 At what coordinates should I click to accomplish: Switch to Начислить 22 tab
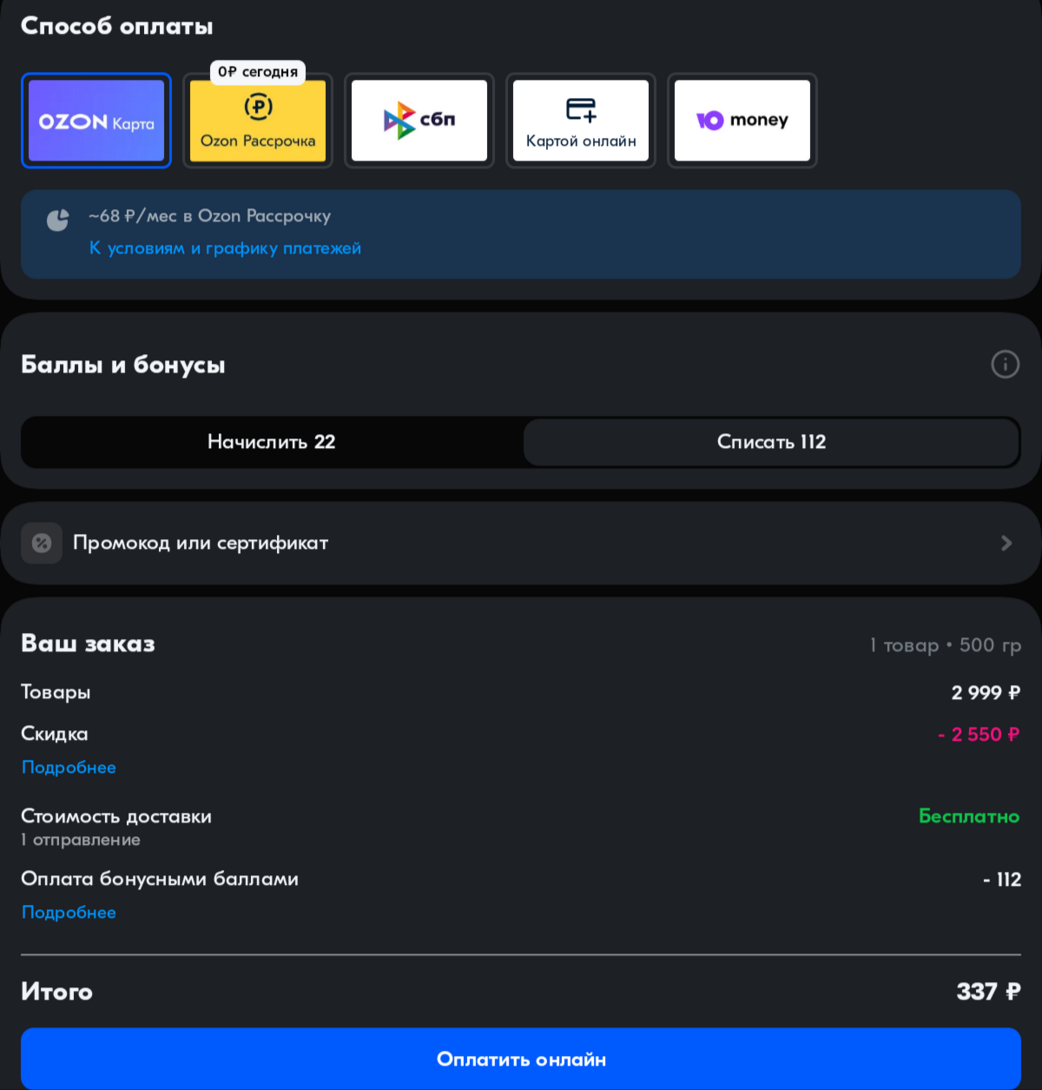[x=271, y=442]
